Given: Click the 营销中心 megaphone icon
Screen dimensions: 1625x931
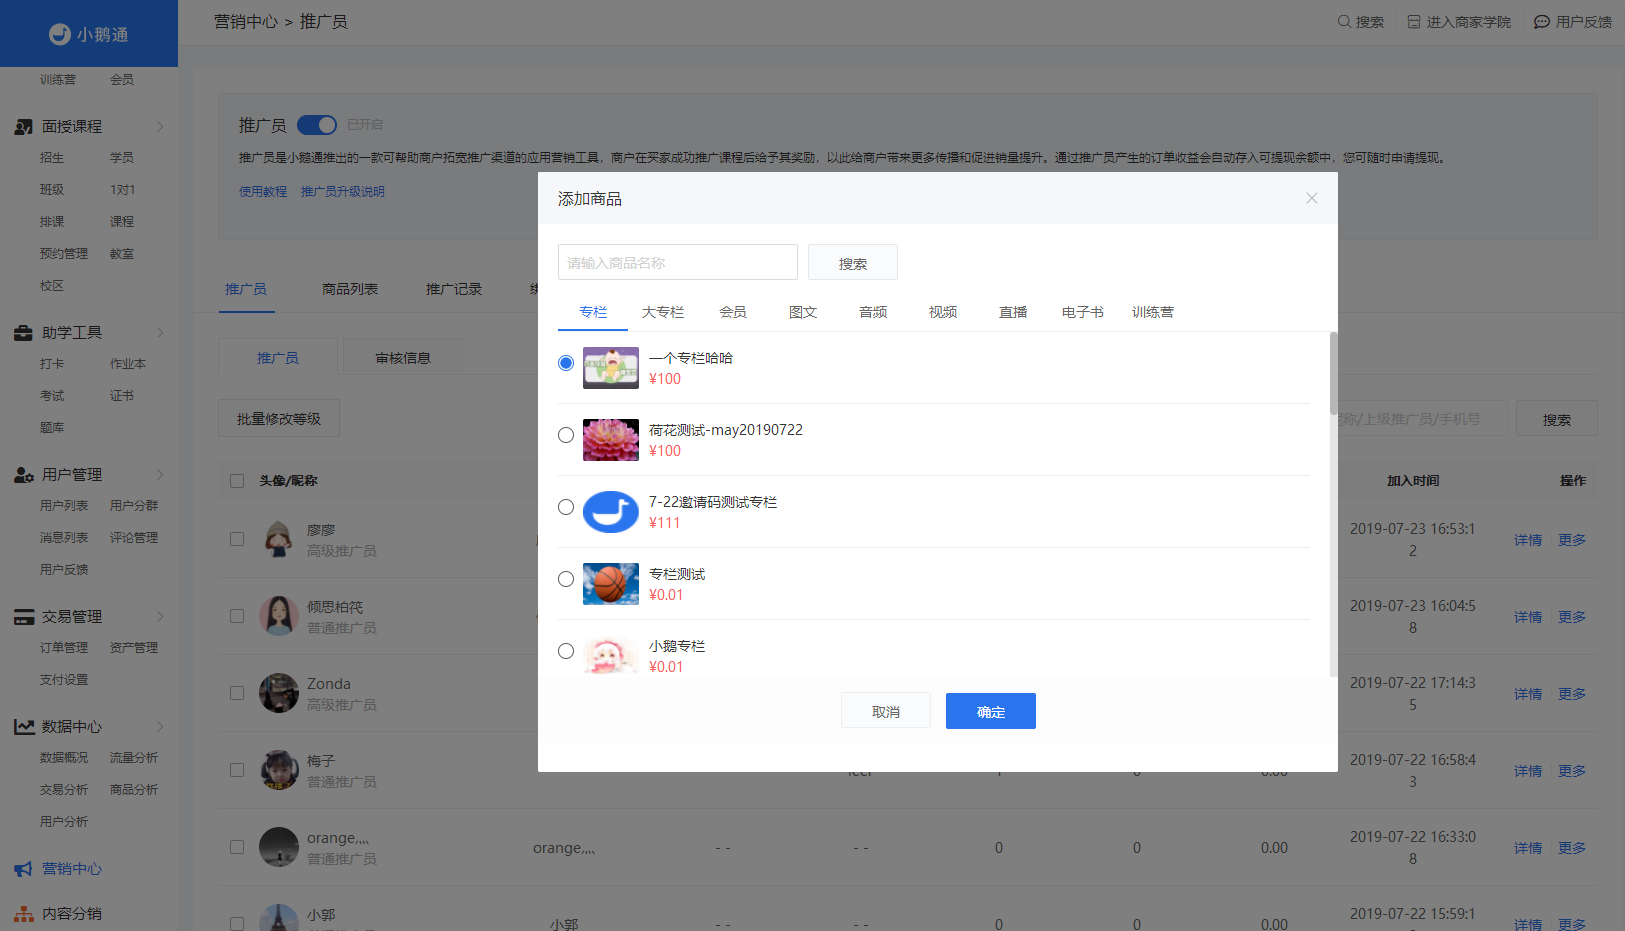Looking at the screenshot, I should 24,869.
